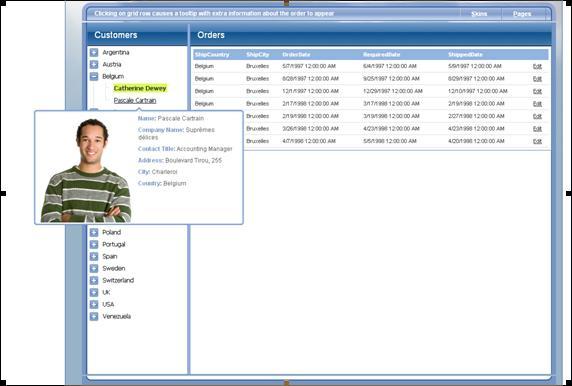Expand the Portugal tree node

coord(94,244)
